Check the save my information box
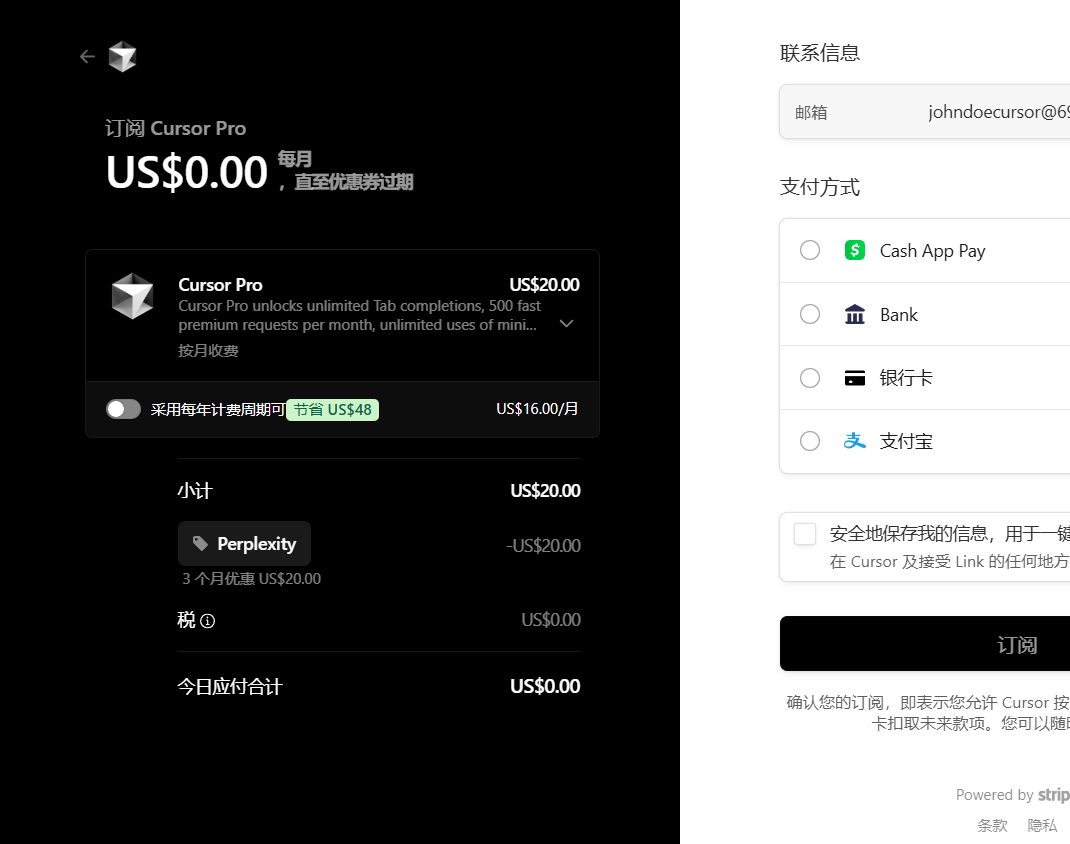Viewport: 1070px width, 844px height. [x=805, y=534]
